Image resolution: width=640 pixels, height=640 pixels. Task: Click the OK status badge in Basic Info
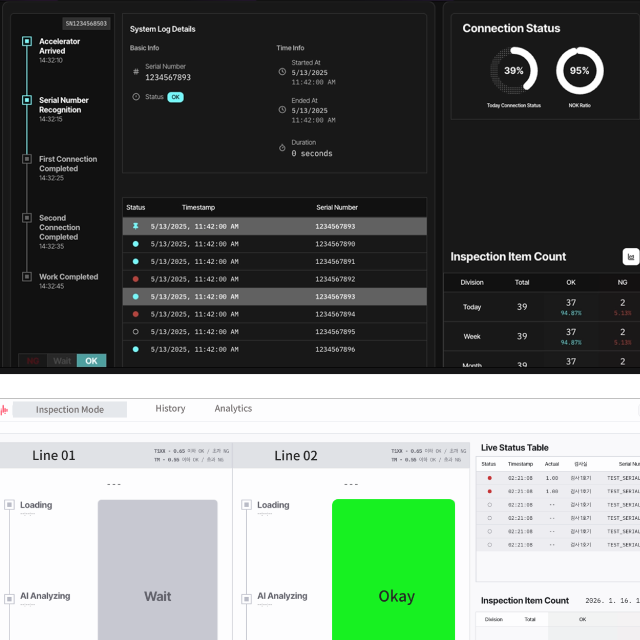[175, 97]
